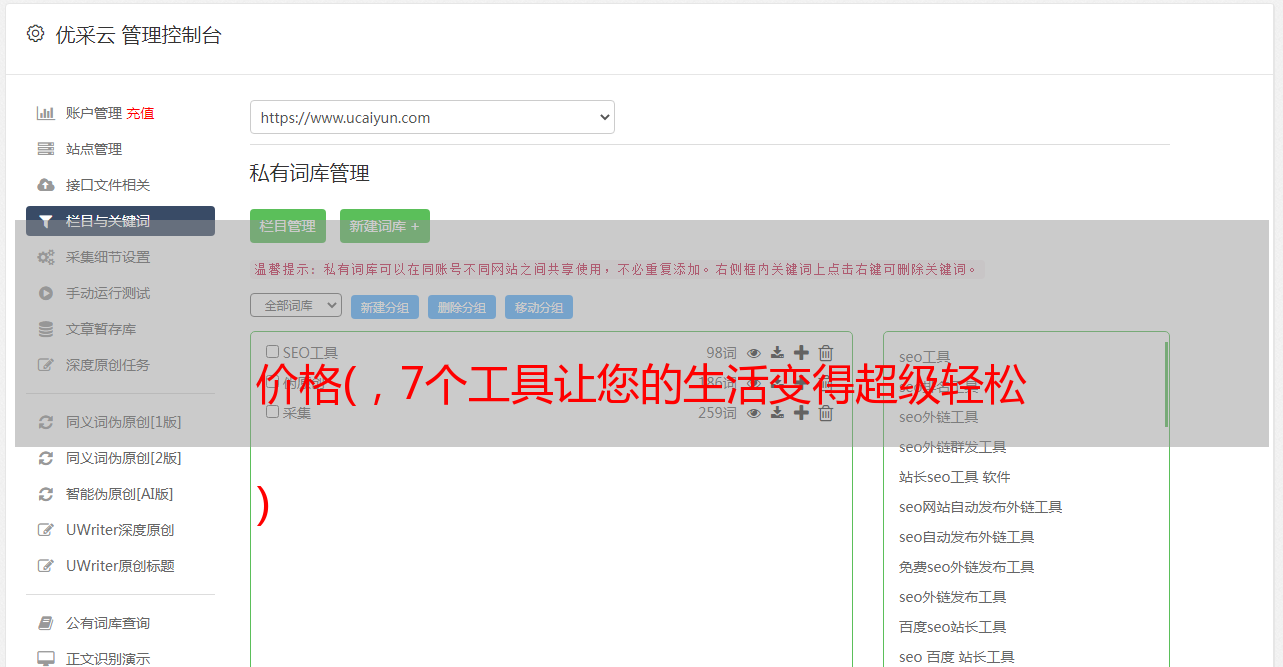Click the green 栏目管理 button

[x=288, y=226]
